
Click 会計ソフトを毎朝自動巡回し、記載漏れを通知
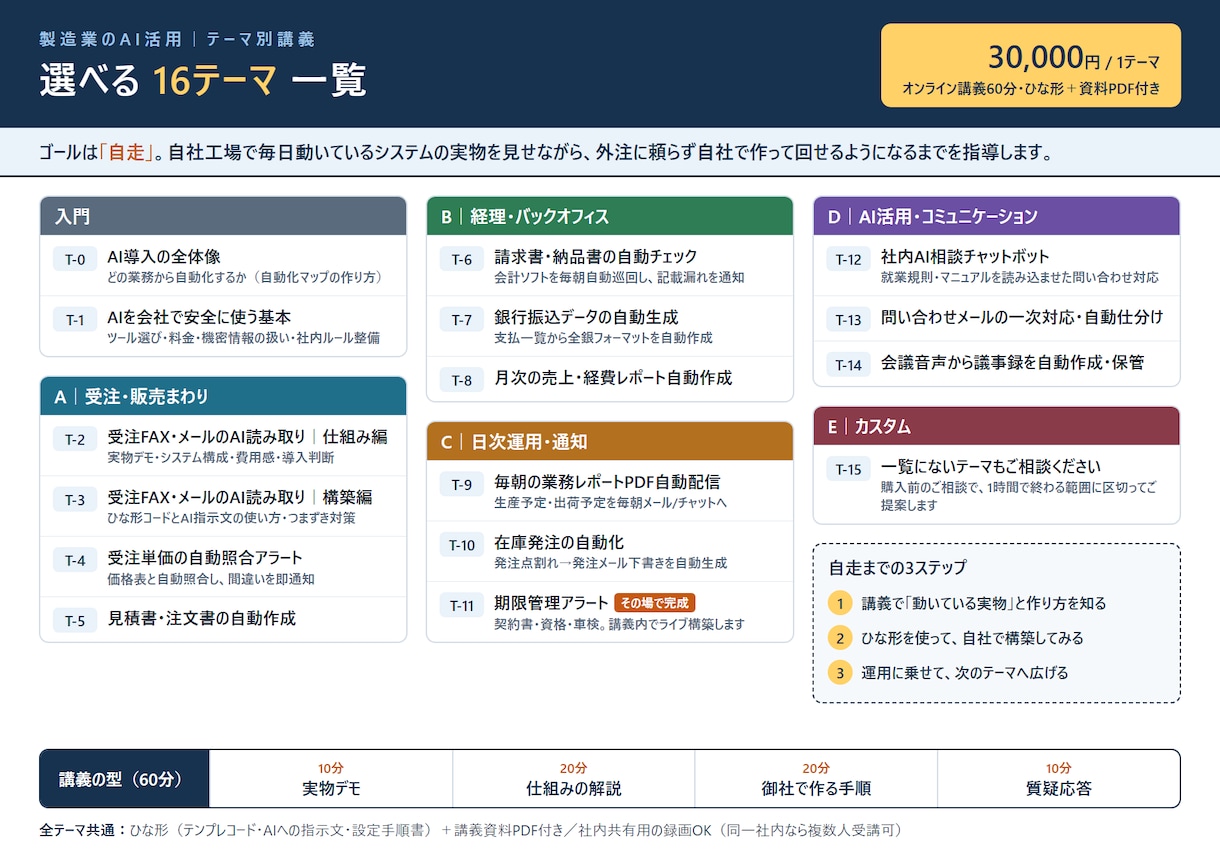tap(619, 278)
